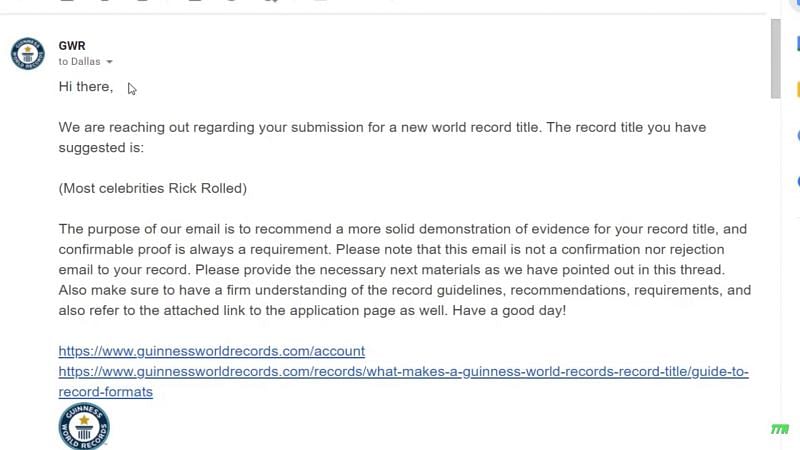Click the Delete icon in top toolbar
This screenshot has height=450, width=800.
(x=143, y=1)
